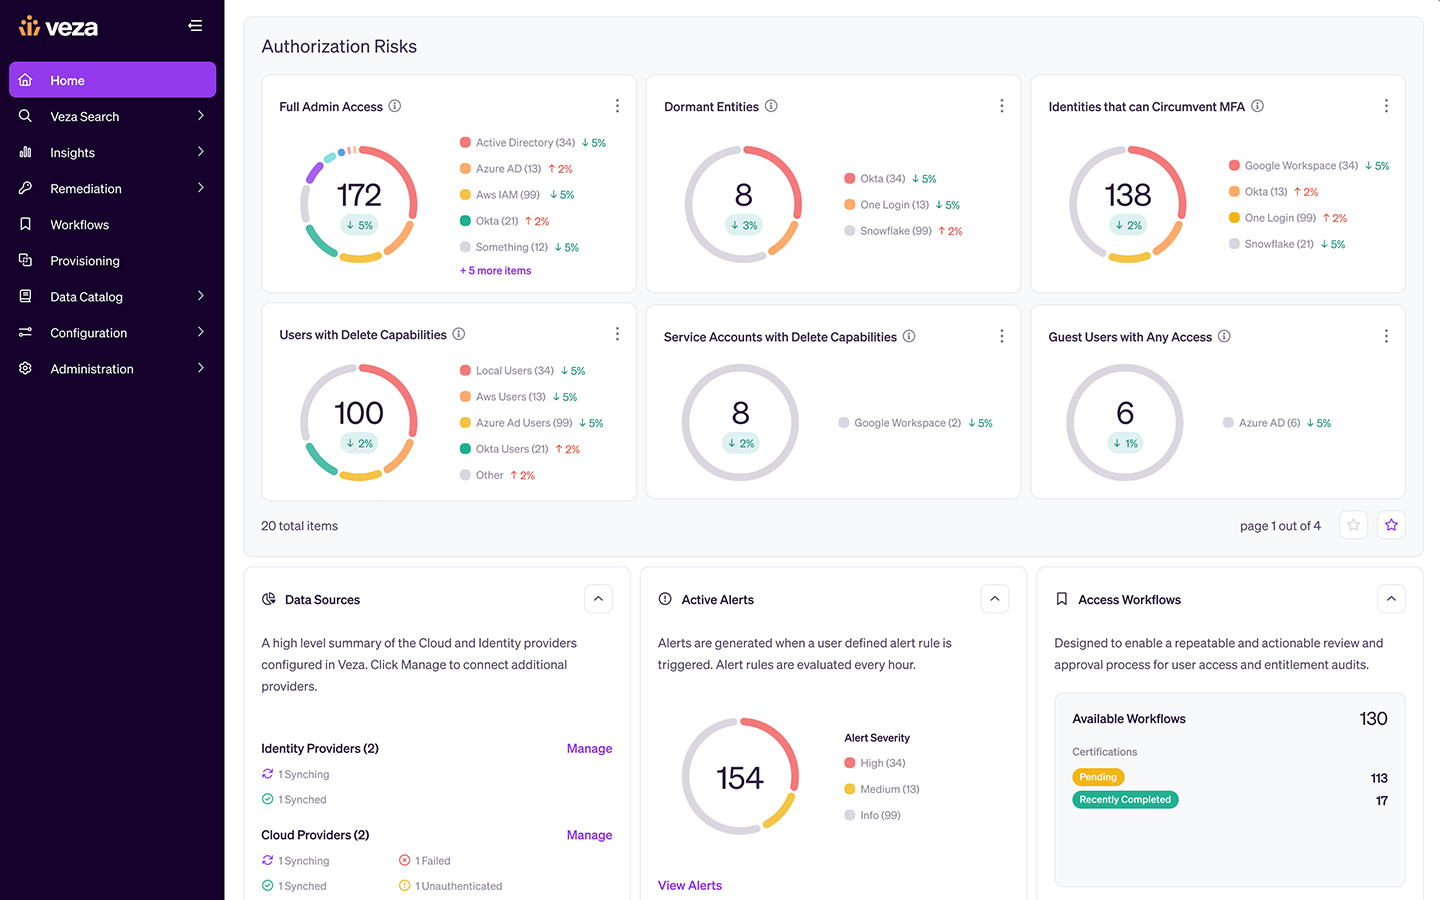This screenshot has width=1440, height=900.
Task: Open options menu for Full Admin Access card
Action: pos(617,106)
